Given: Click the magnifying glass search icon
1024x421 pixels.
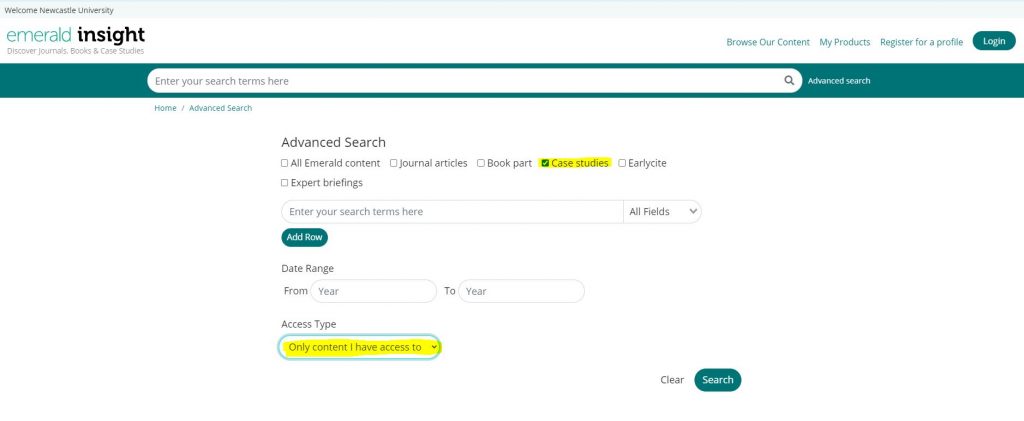Looking at the screenshot, I should (x=789, y=81).
